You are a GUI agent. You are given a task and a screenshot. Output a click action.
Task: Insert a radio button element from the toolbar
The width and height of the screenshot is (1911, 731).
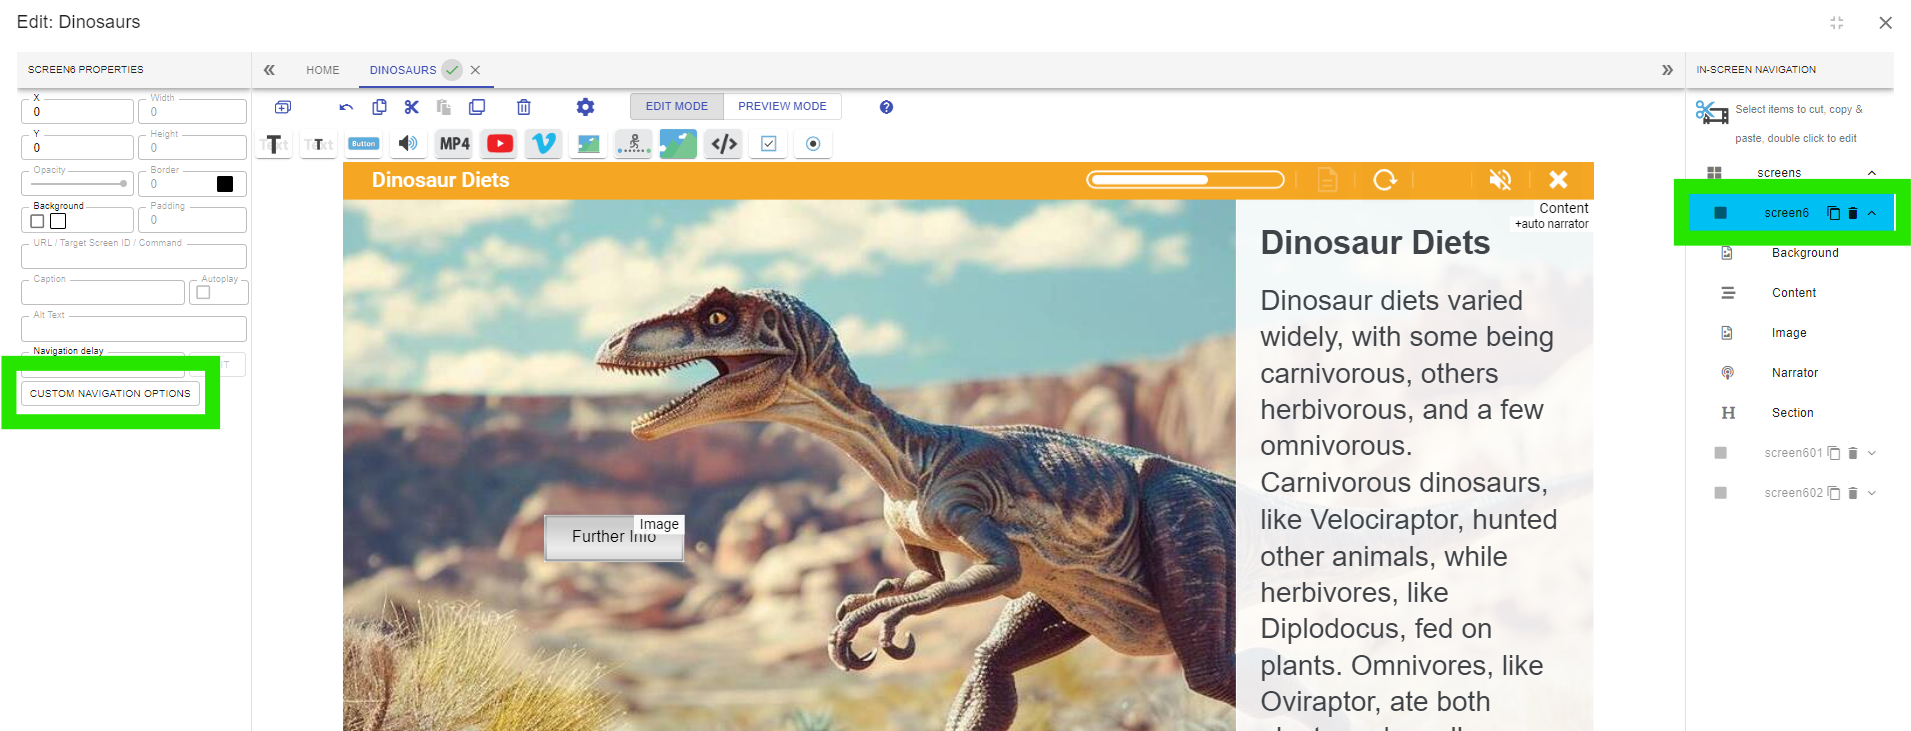[813, 144]
